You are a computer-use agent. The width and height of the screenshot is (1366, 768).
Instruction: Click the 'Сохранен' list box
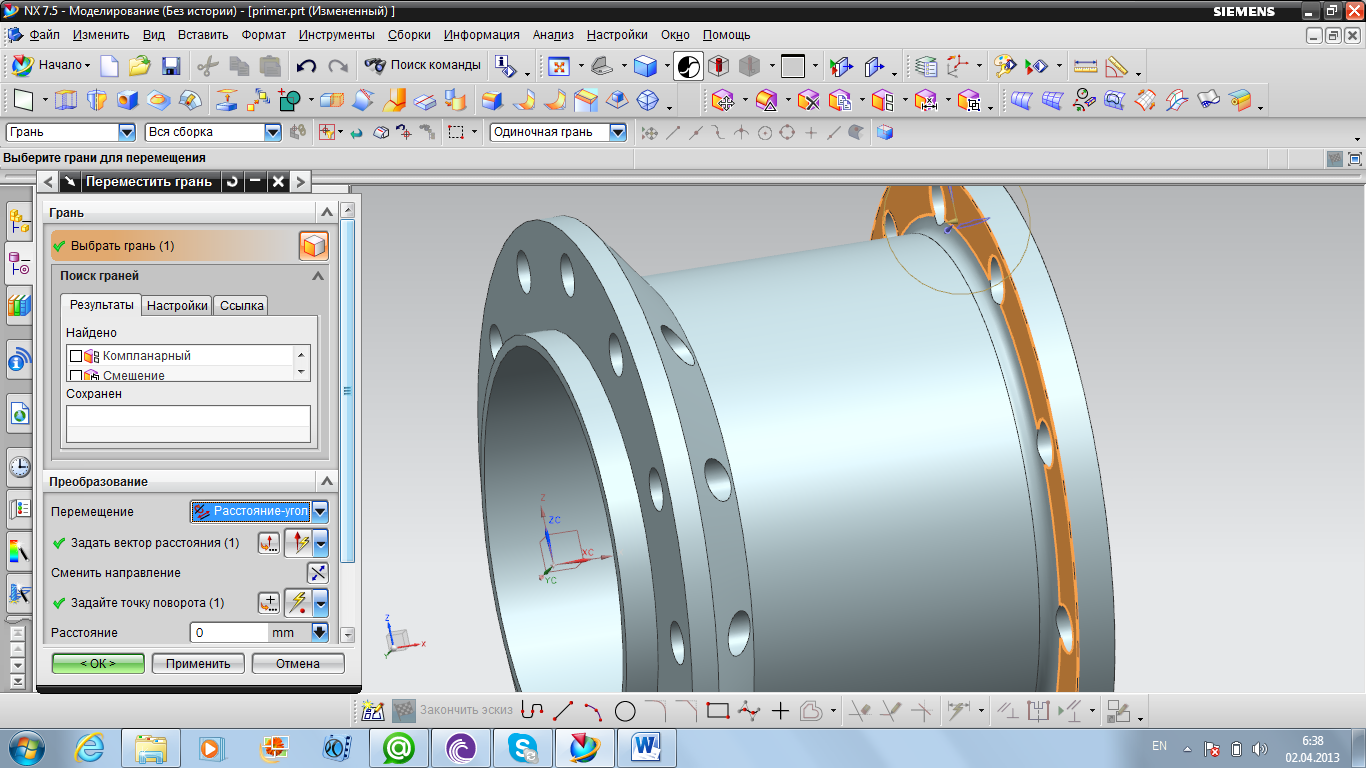tap(188, 424)
